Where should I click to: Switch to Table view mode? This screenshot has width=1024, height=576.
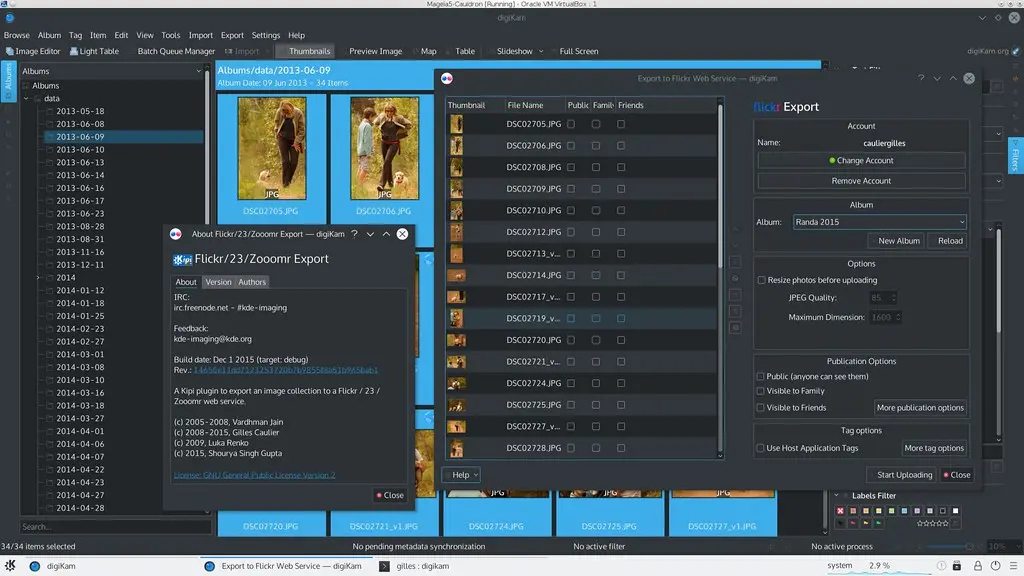point(465,51)
